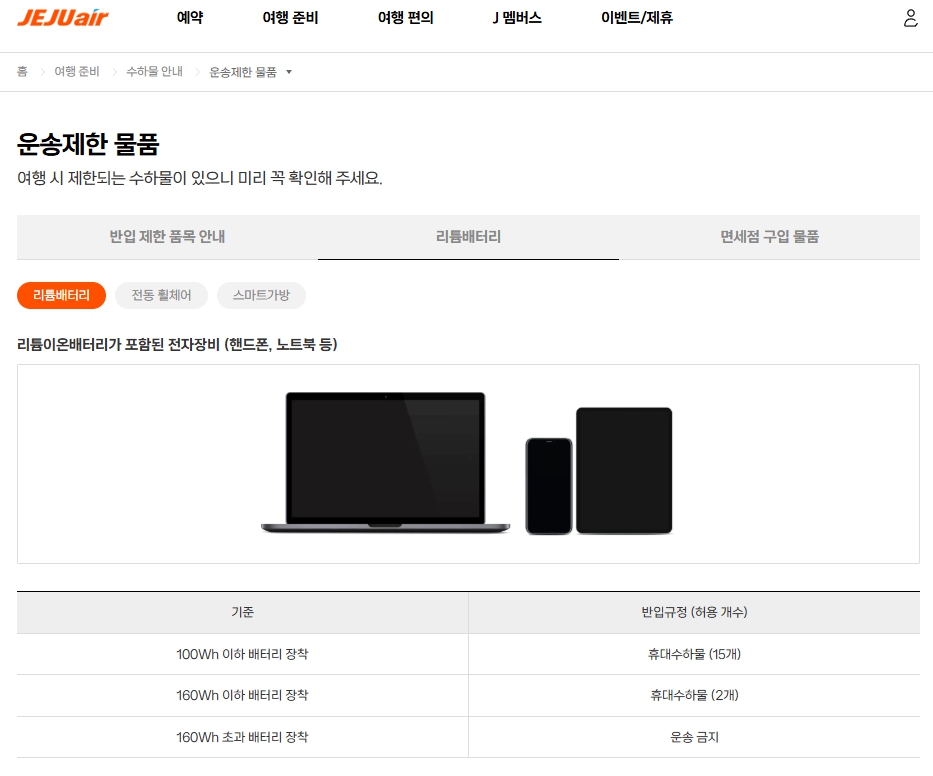Click the 반입규정 (허용 개수) column header
The image size is (933, 776).
[694, 612]
